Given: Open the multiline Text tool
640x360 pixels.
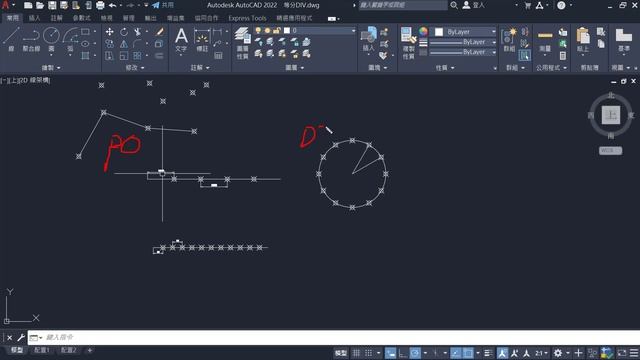Looking at the screenshot, I should click(x=181, y=39).
